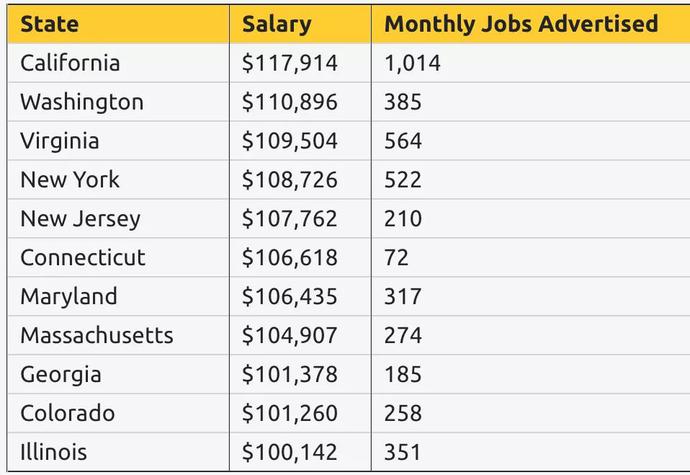Click the State column header

49,24
